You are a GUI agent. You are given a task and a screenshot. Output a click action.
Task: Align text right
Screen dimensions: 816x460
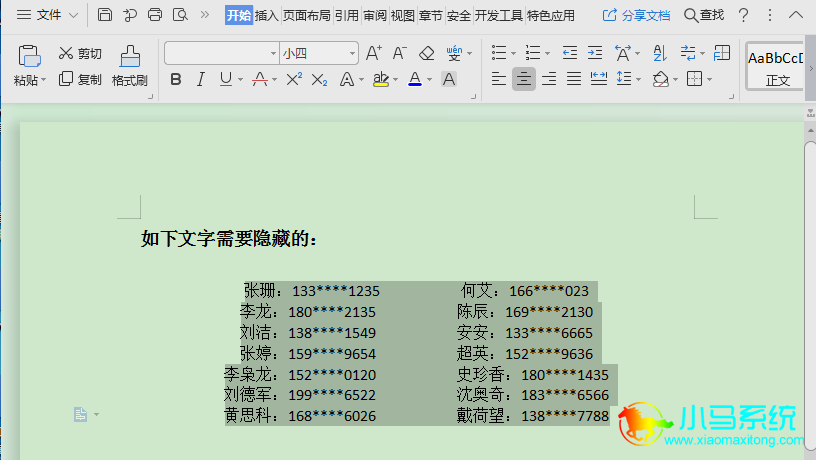coord(549,79)
